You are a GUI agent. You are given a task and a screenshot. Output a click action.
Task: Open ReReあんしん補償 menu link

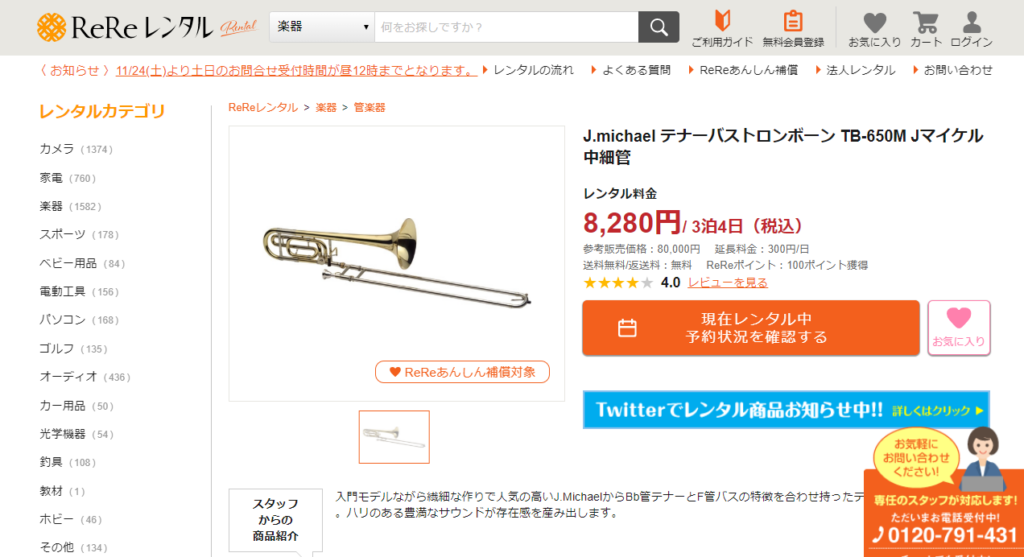[x=748, y=70]
